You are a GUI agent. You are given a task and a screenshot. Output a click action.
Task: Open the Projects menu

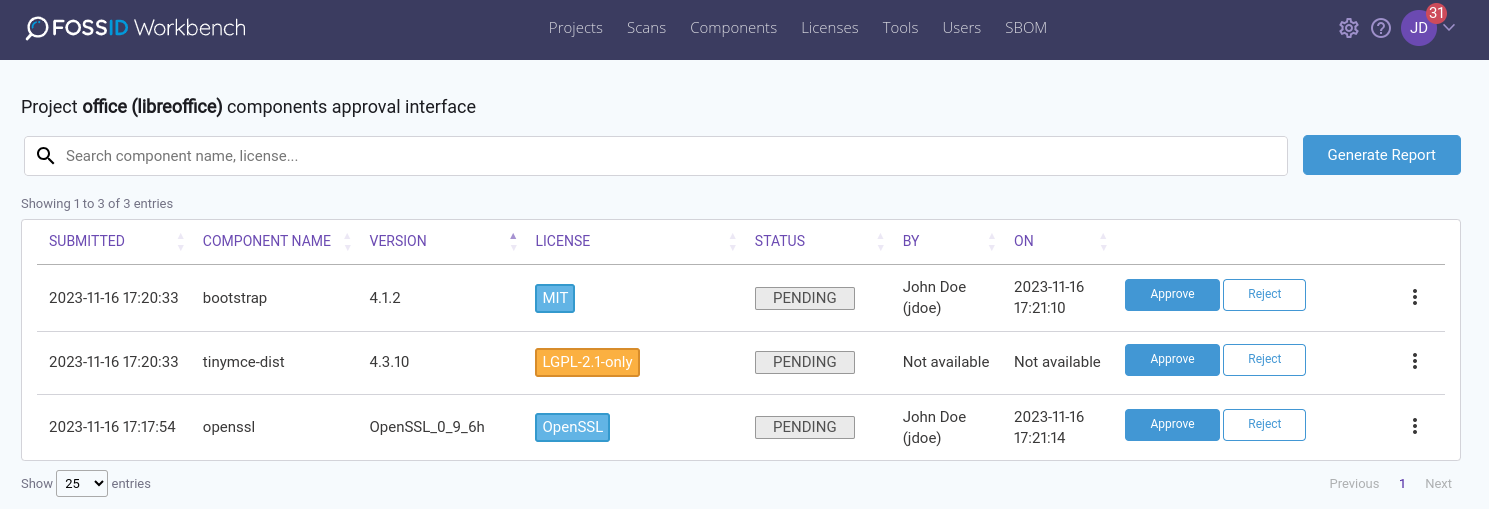pyautogui.click(x=576, y=28)
